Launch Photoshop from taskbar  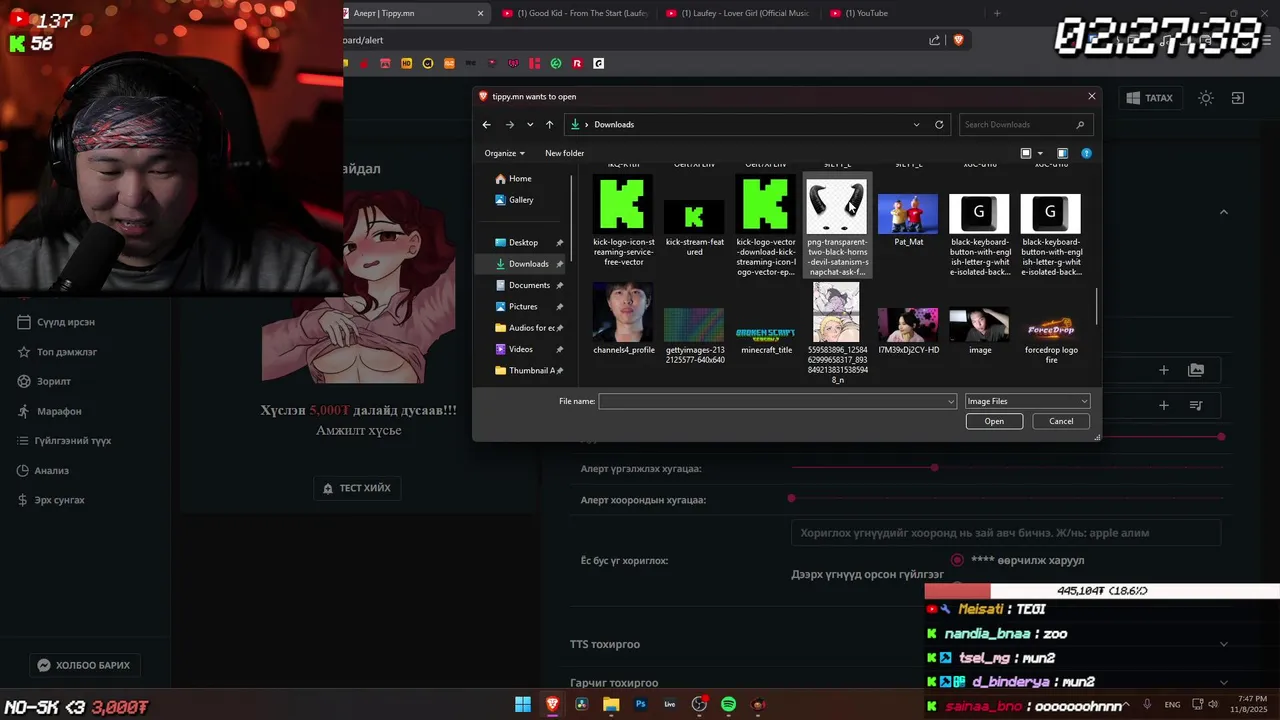coord(641,704)
